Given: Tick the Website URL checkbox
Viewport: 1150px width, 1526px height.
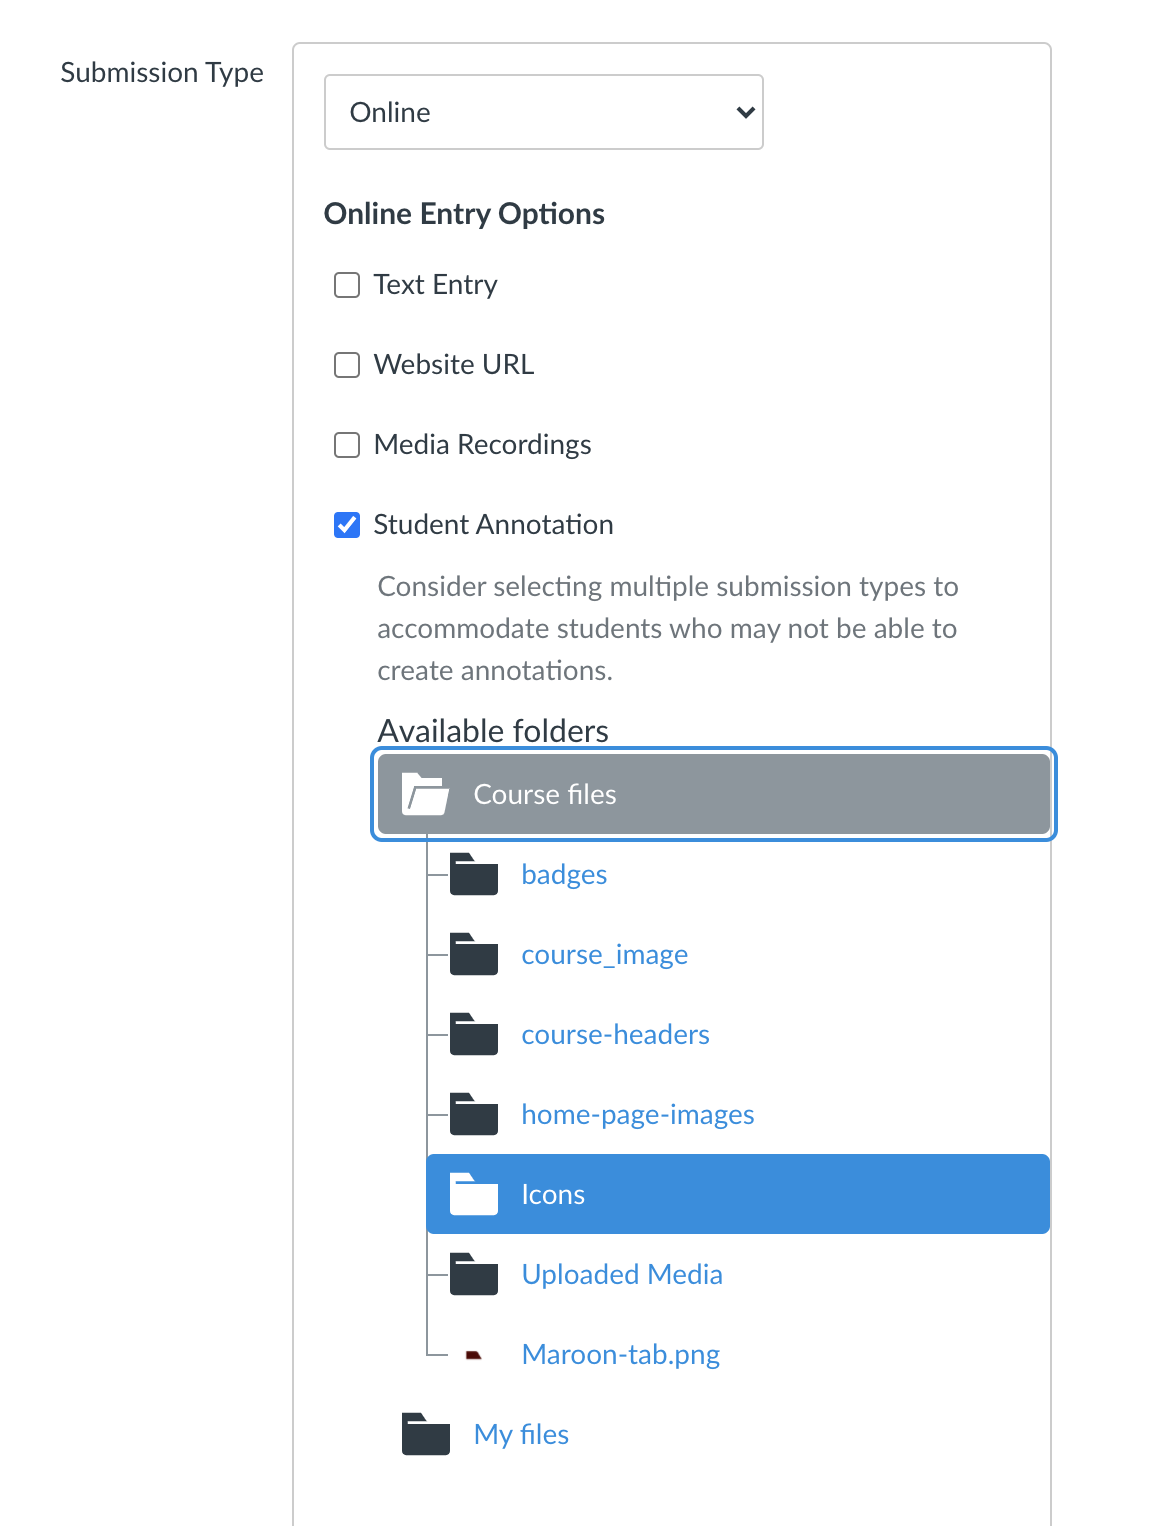Looking at the screenshot, I should click(x=347, y=365).
